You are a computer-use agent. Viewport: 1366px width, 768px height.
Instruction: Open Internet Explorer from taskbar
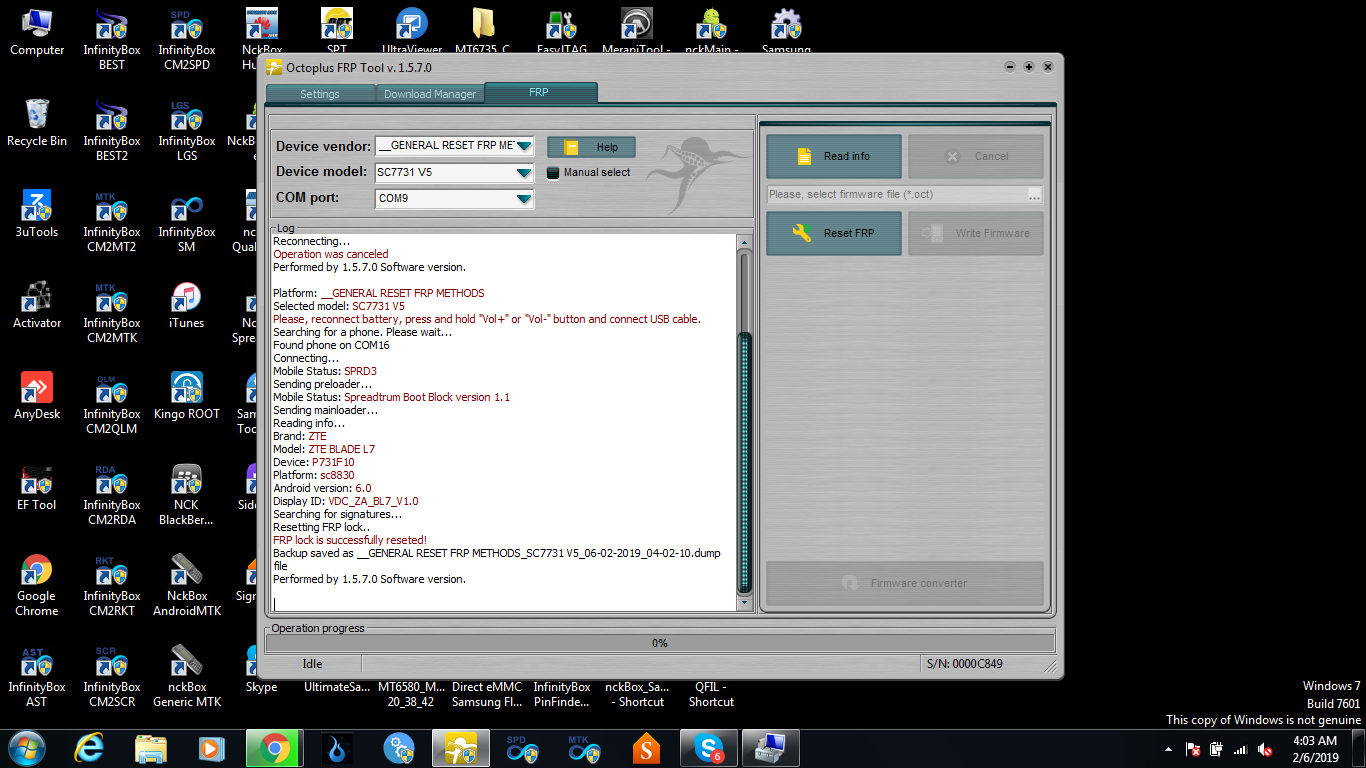(90, 748)
